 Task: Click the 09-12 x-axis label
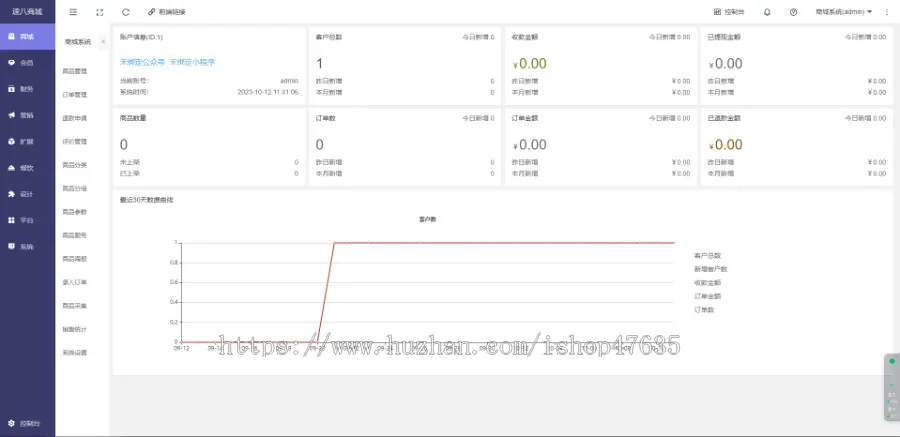click(x=181, y=348)
